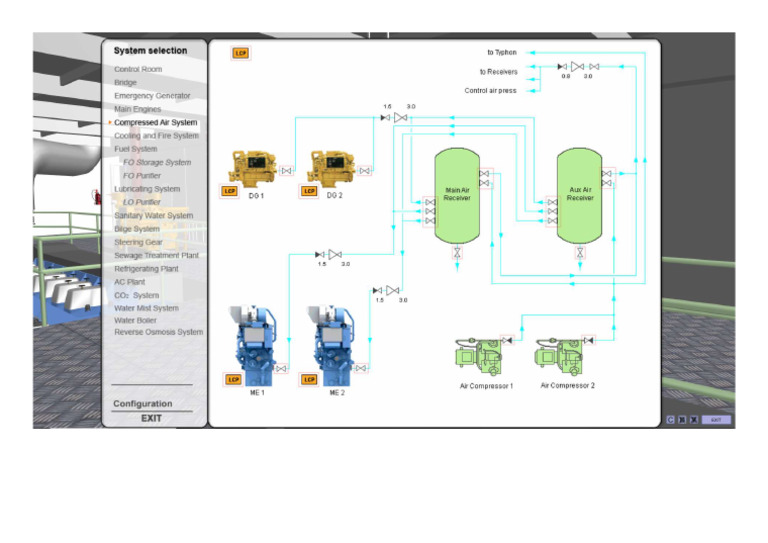Screen dimensions: 768x543
Task: Click the reducing valve on ME 1 supply line
Action: 335,255
